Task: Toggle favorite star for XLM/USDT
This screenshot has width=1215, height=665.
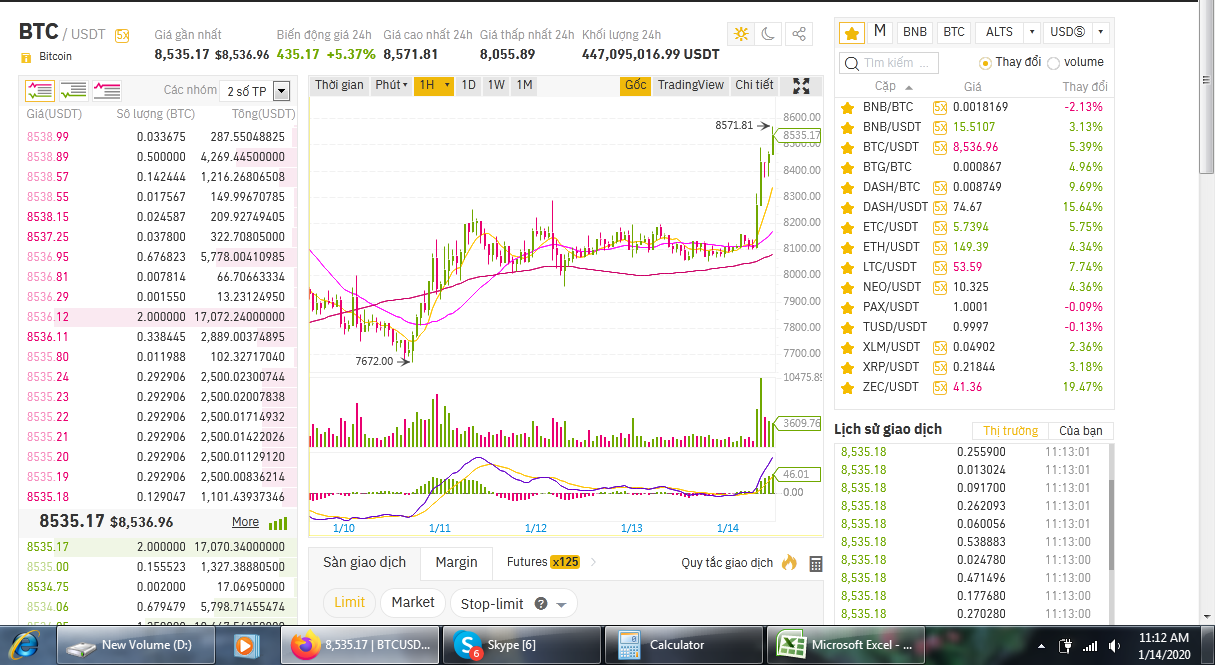Action: (849, 347)
